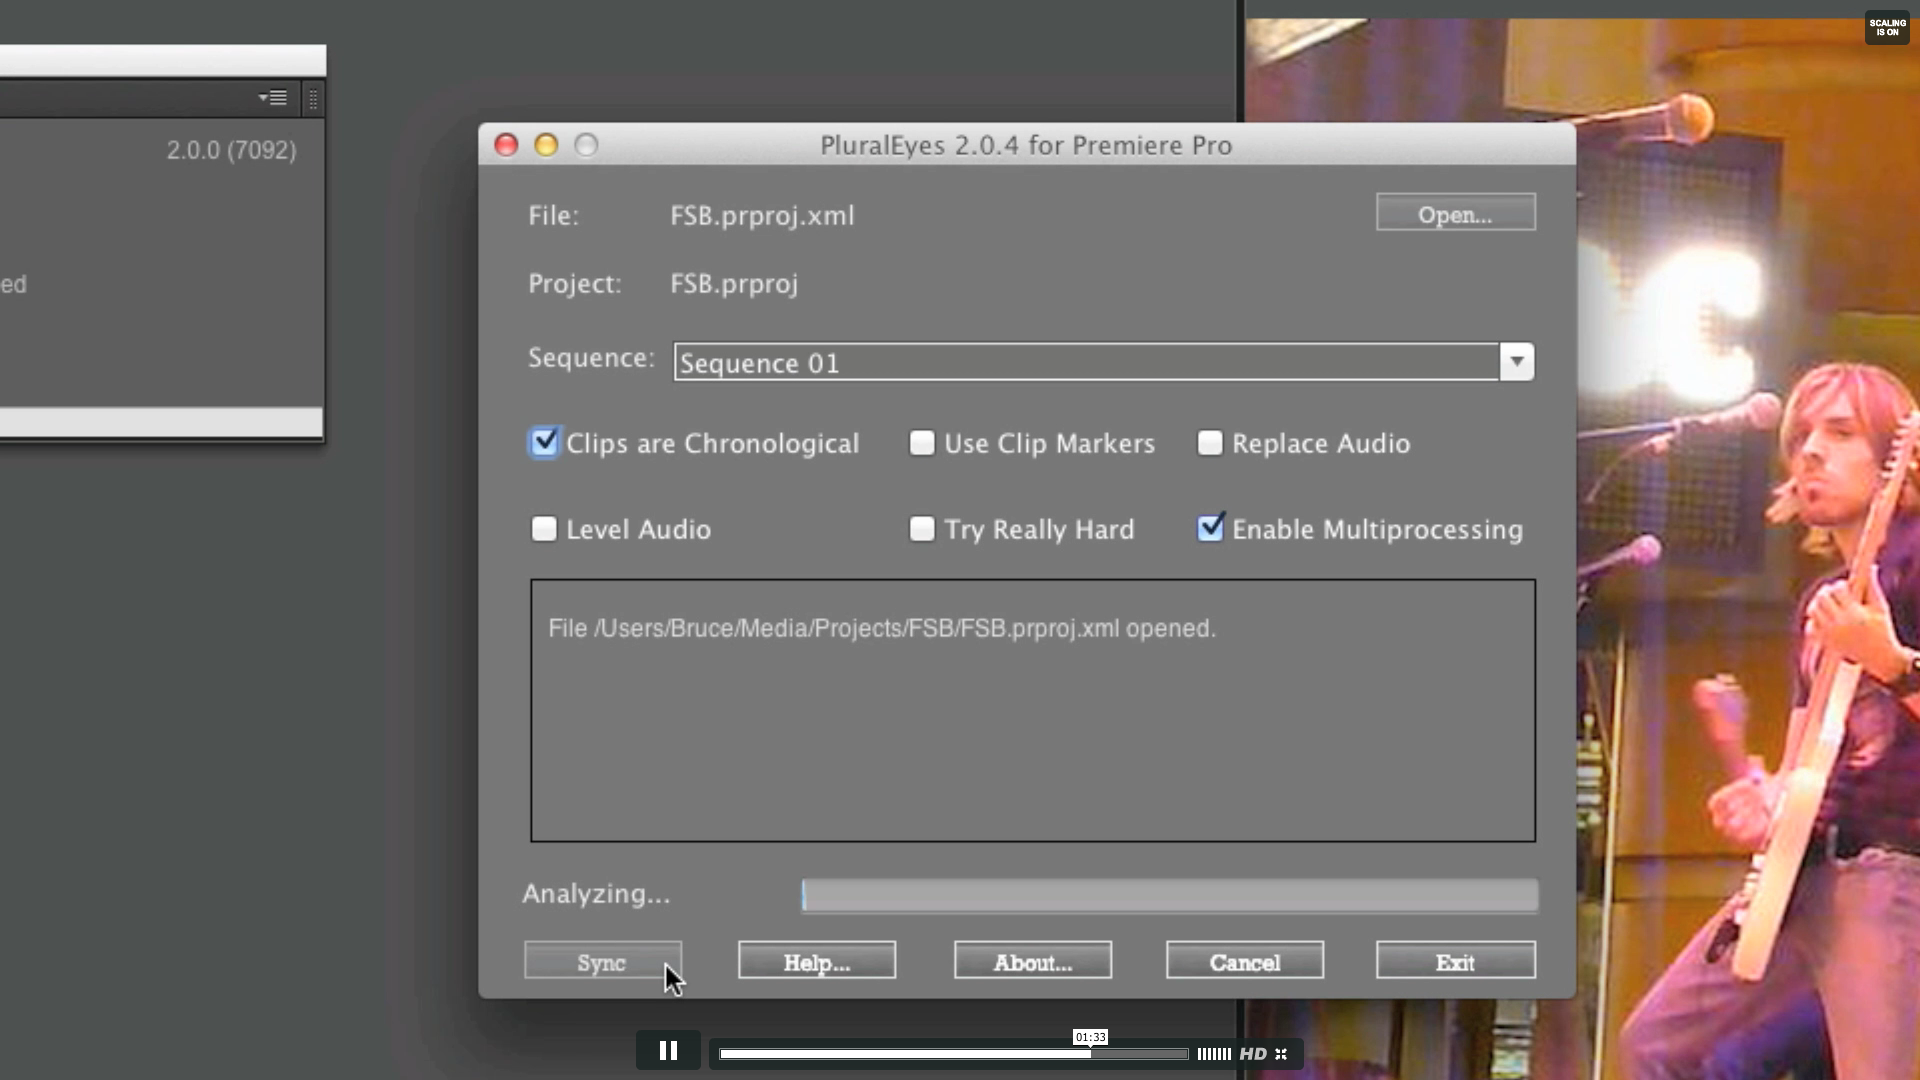Click version text 2.0.0 (7092)
The width and height of the screenshot is (1920, 1080).
coord(231,150)
